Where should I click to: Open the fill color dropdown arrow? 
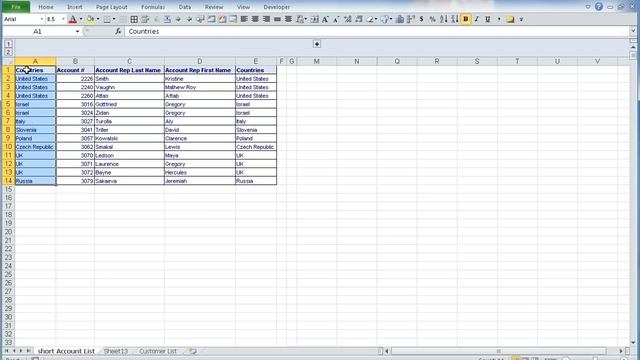point(98,19)
